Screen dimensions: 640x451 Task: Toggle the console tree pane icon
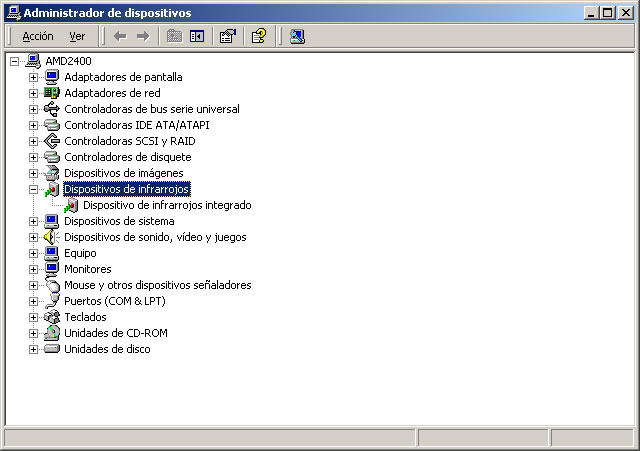pos(197,36)
